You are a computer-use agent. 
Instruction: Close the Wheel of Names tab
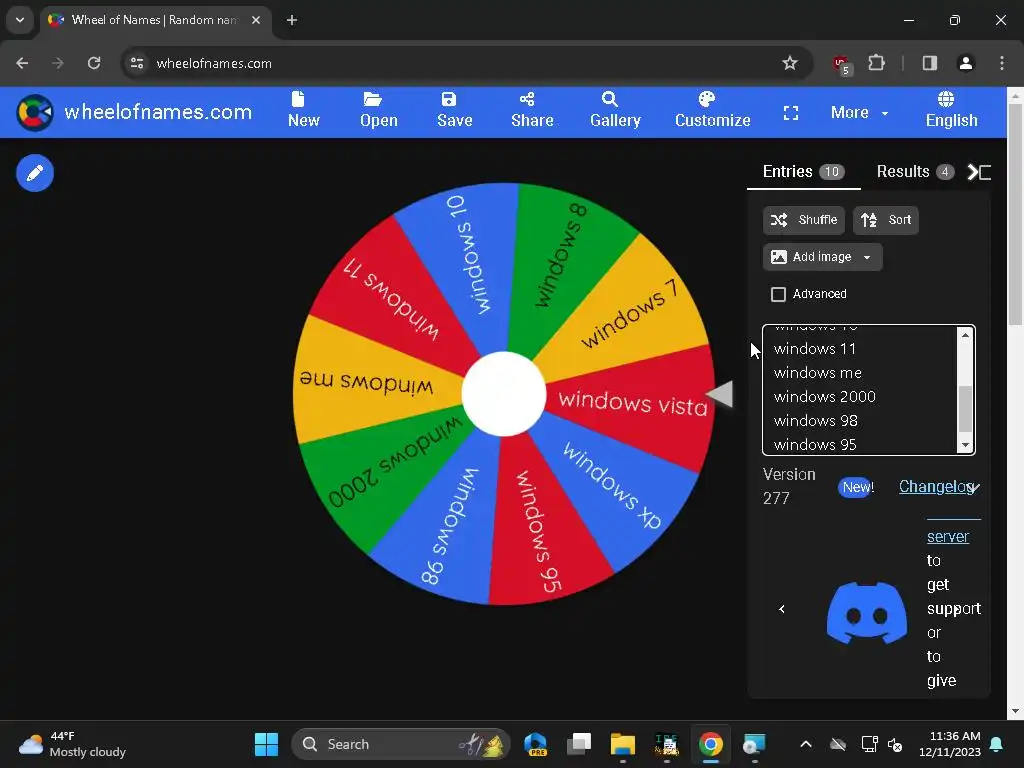point(256,20)
